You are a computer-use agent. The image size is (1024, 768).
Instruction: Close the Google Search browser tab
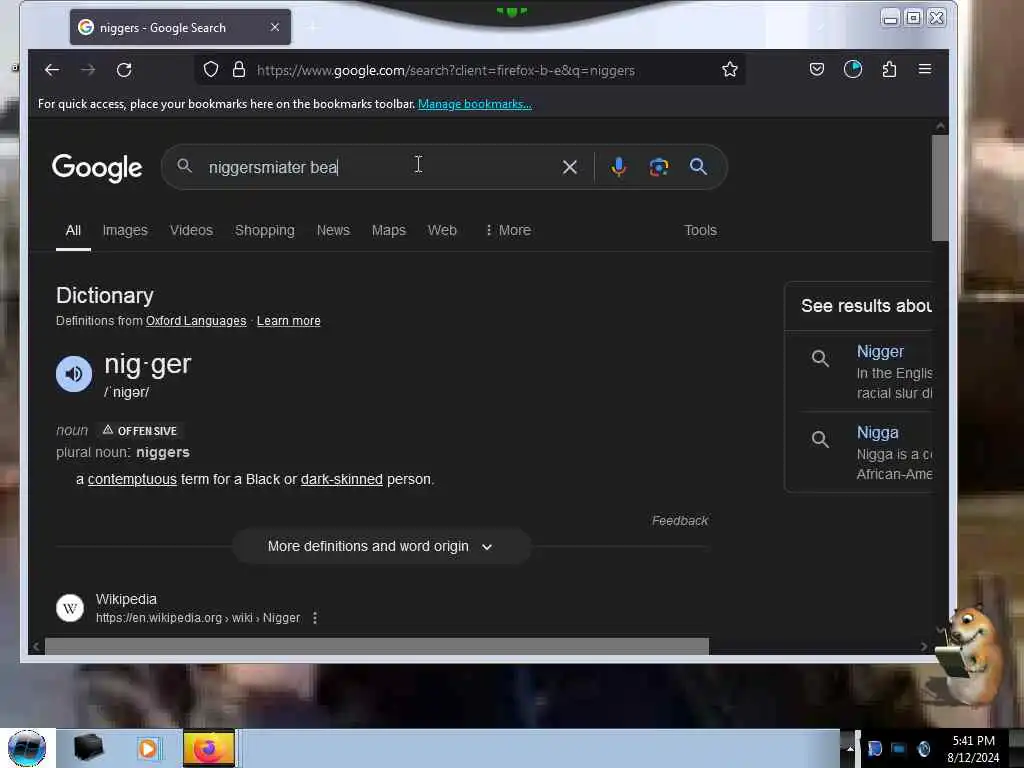(x=274, y=27)
